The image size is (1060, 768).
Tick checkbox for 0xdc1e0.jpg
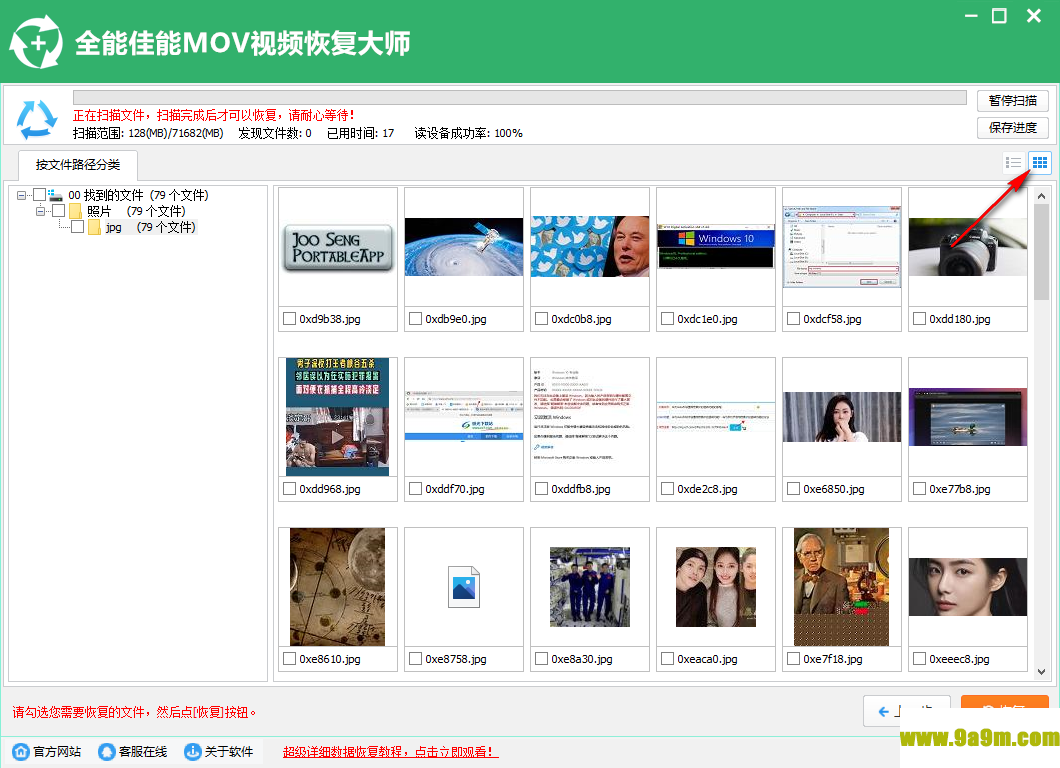667,318
